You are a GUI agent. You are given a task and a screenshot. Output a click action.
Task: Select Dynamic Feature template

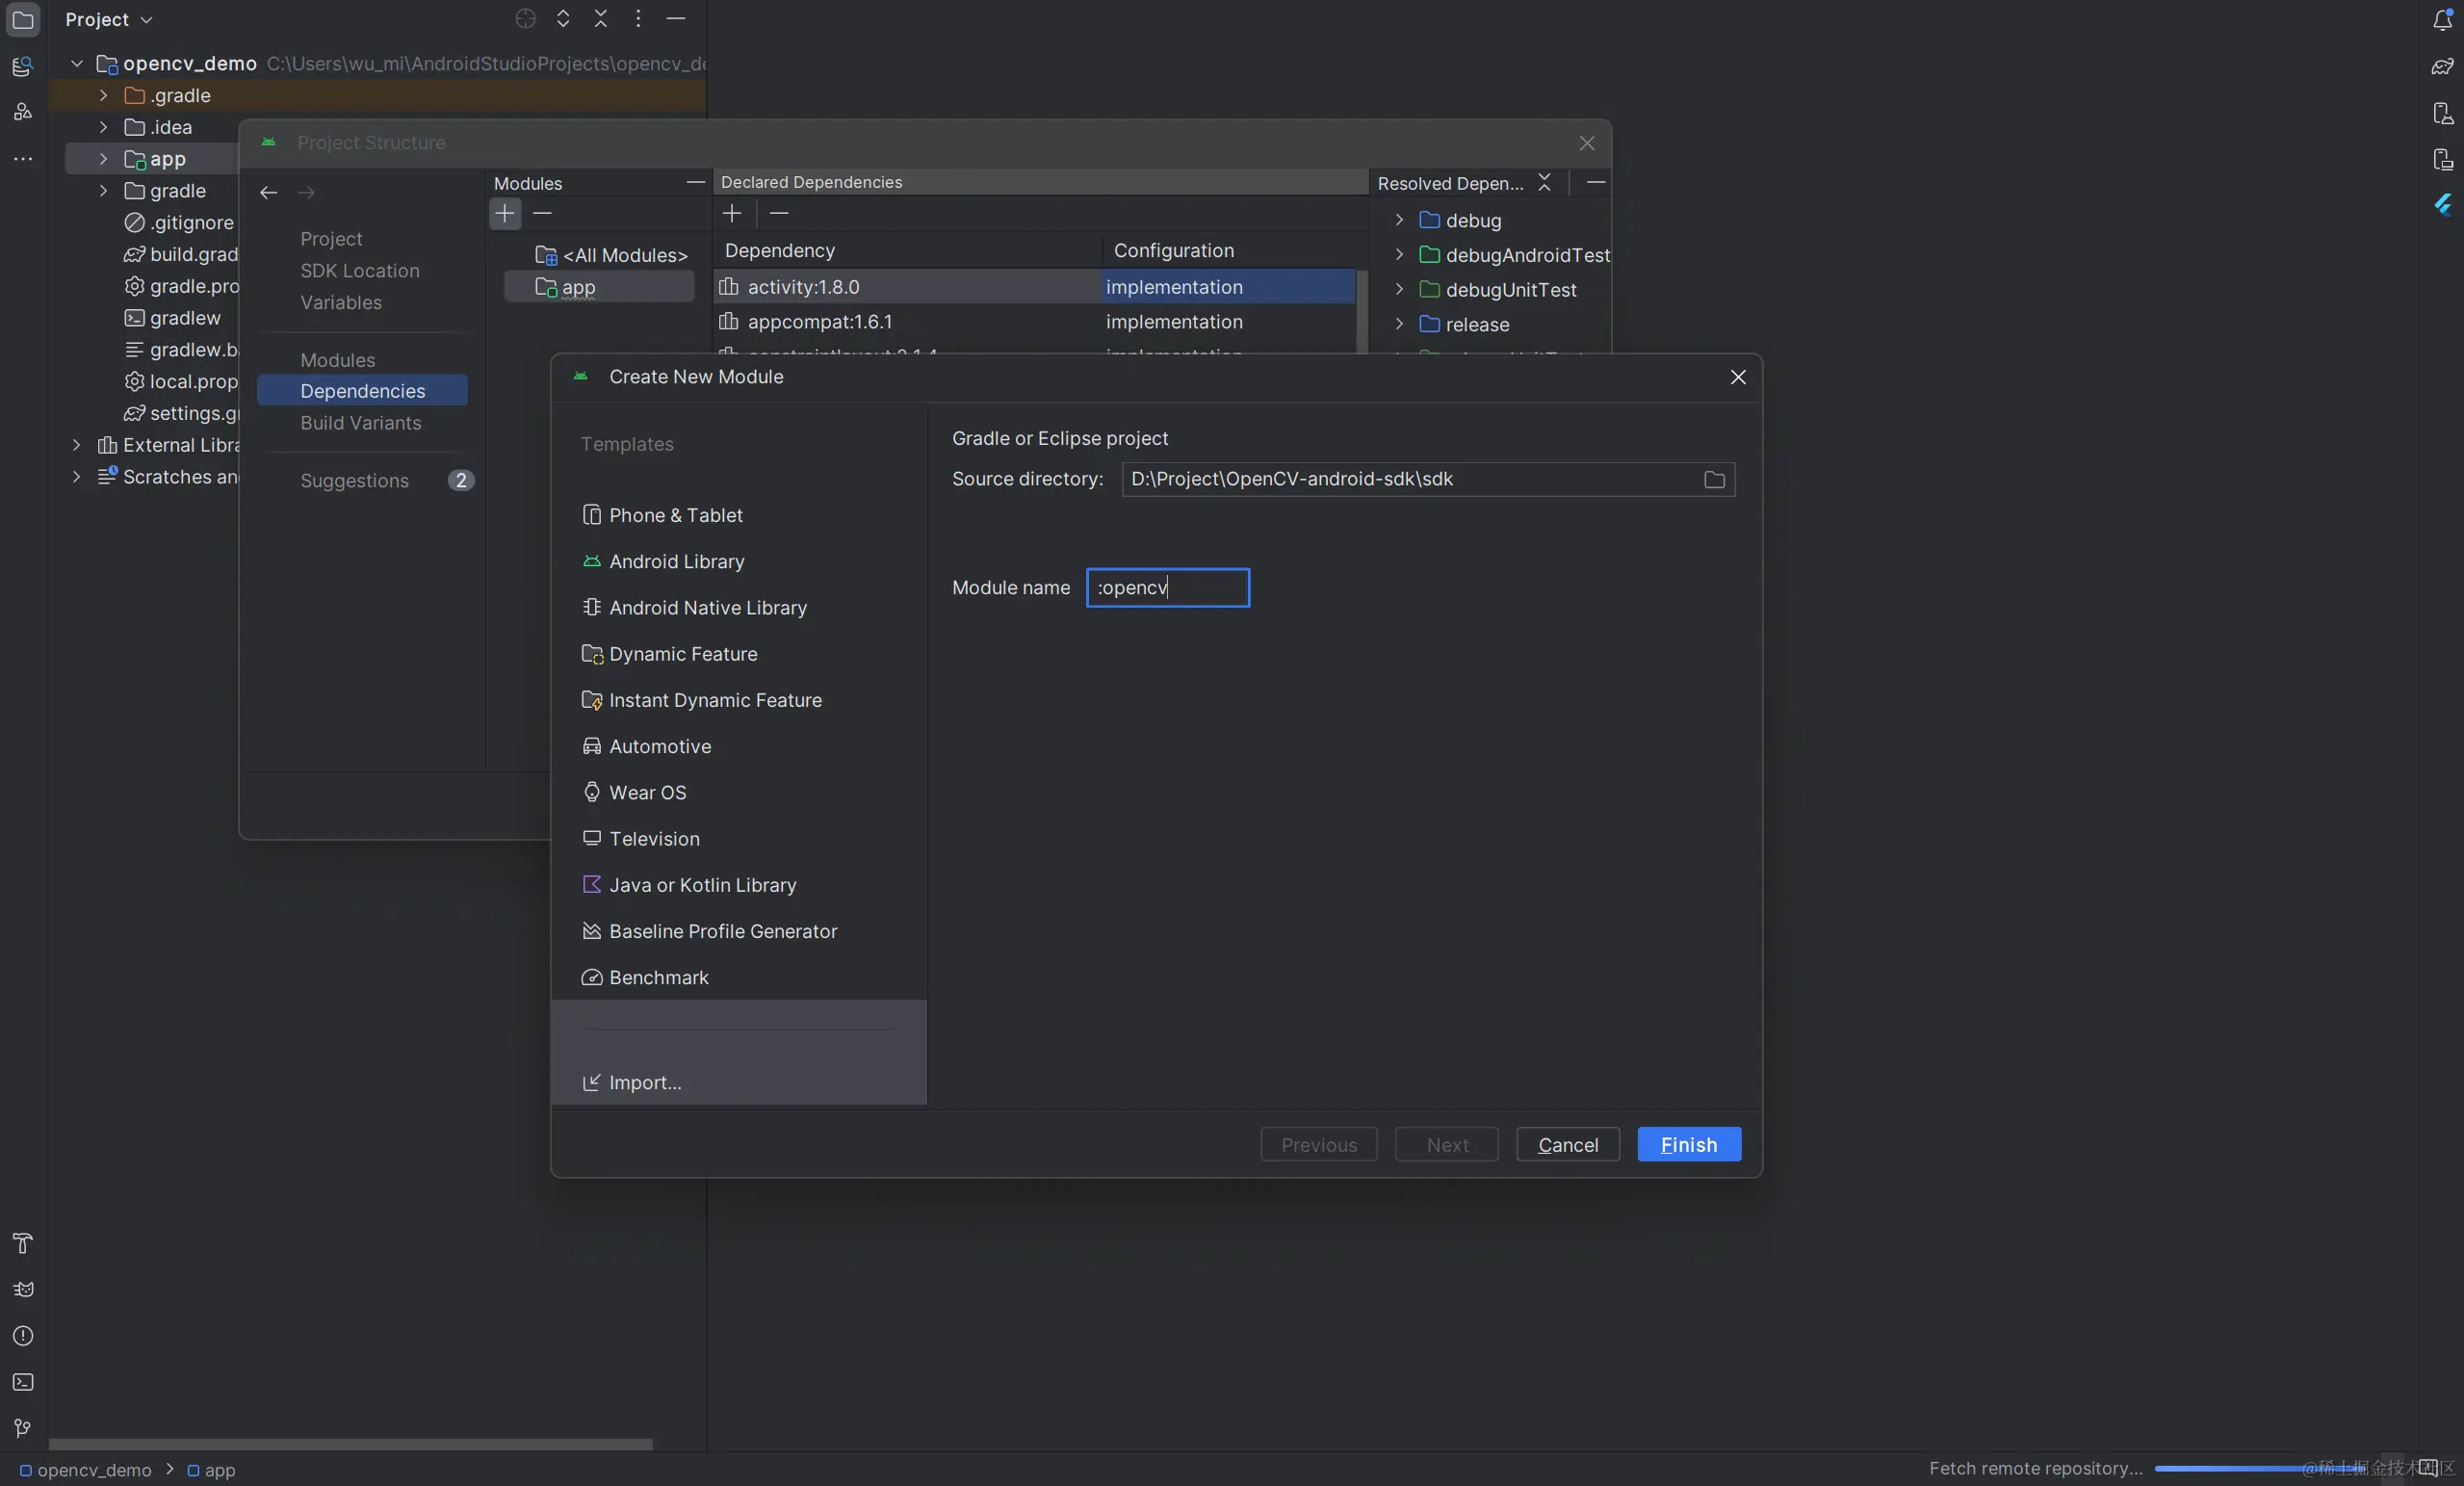coord(739,654)
